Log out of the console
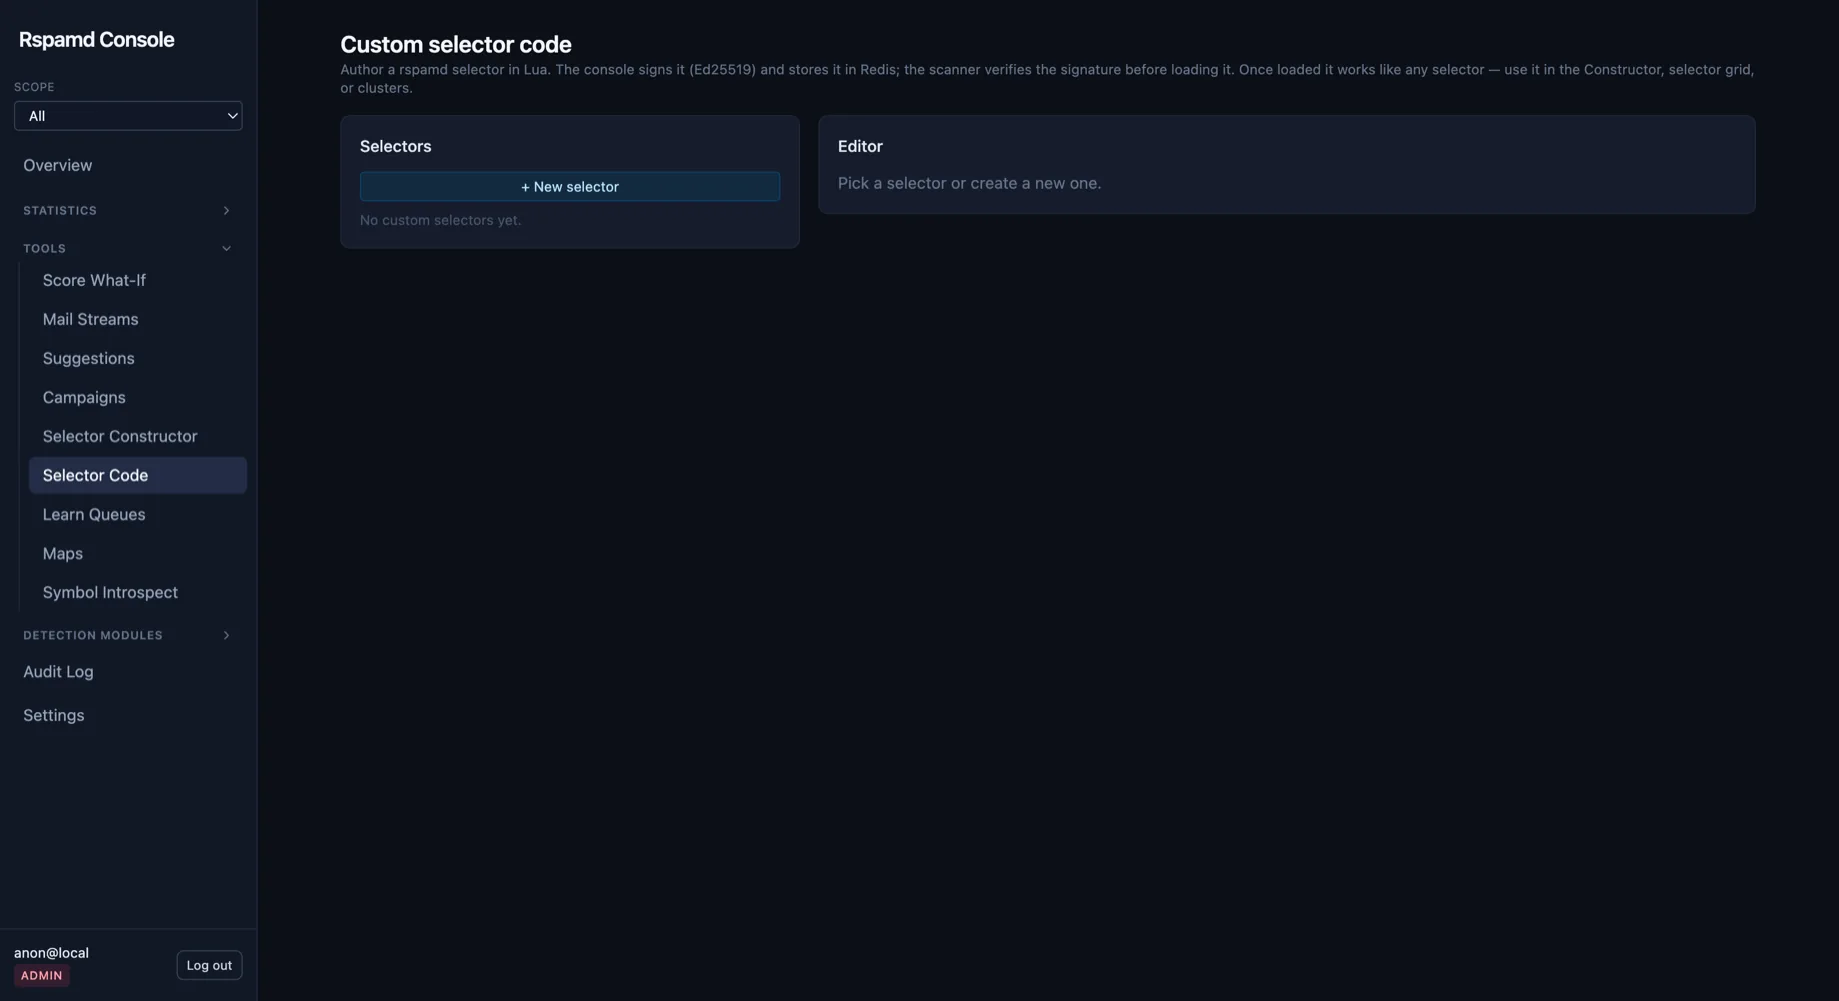Image resolution: width=1839 pixels, height=1001 pixels. point(209,966)
